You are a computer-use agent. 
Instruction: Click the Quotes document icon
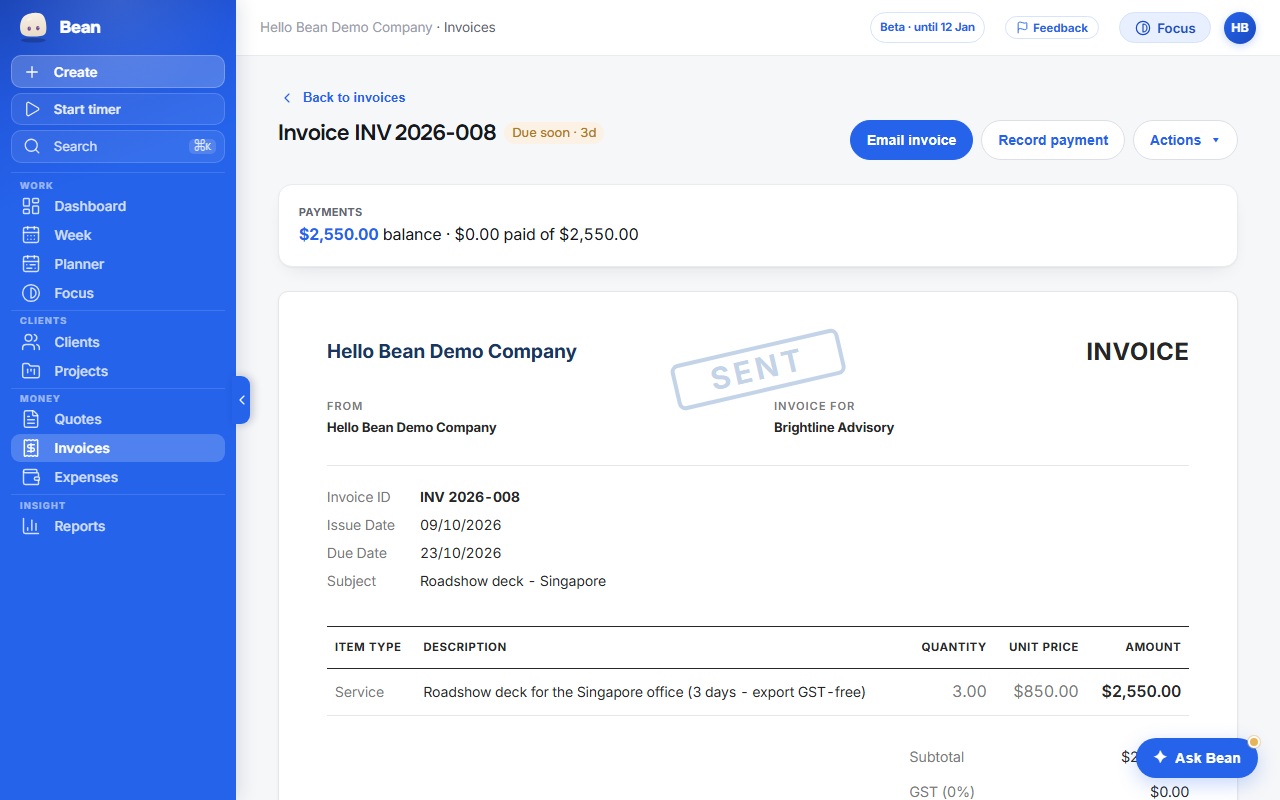click(31, 419)
